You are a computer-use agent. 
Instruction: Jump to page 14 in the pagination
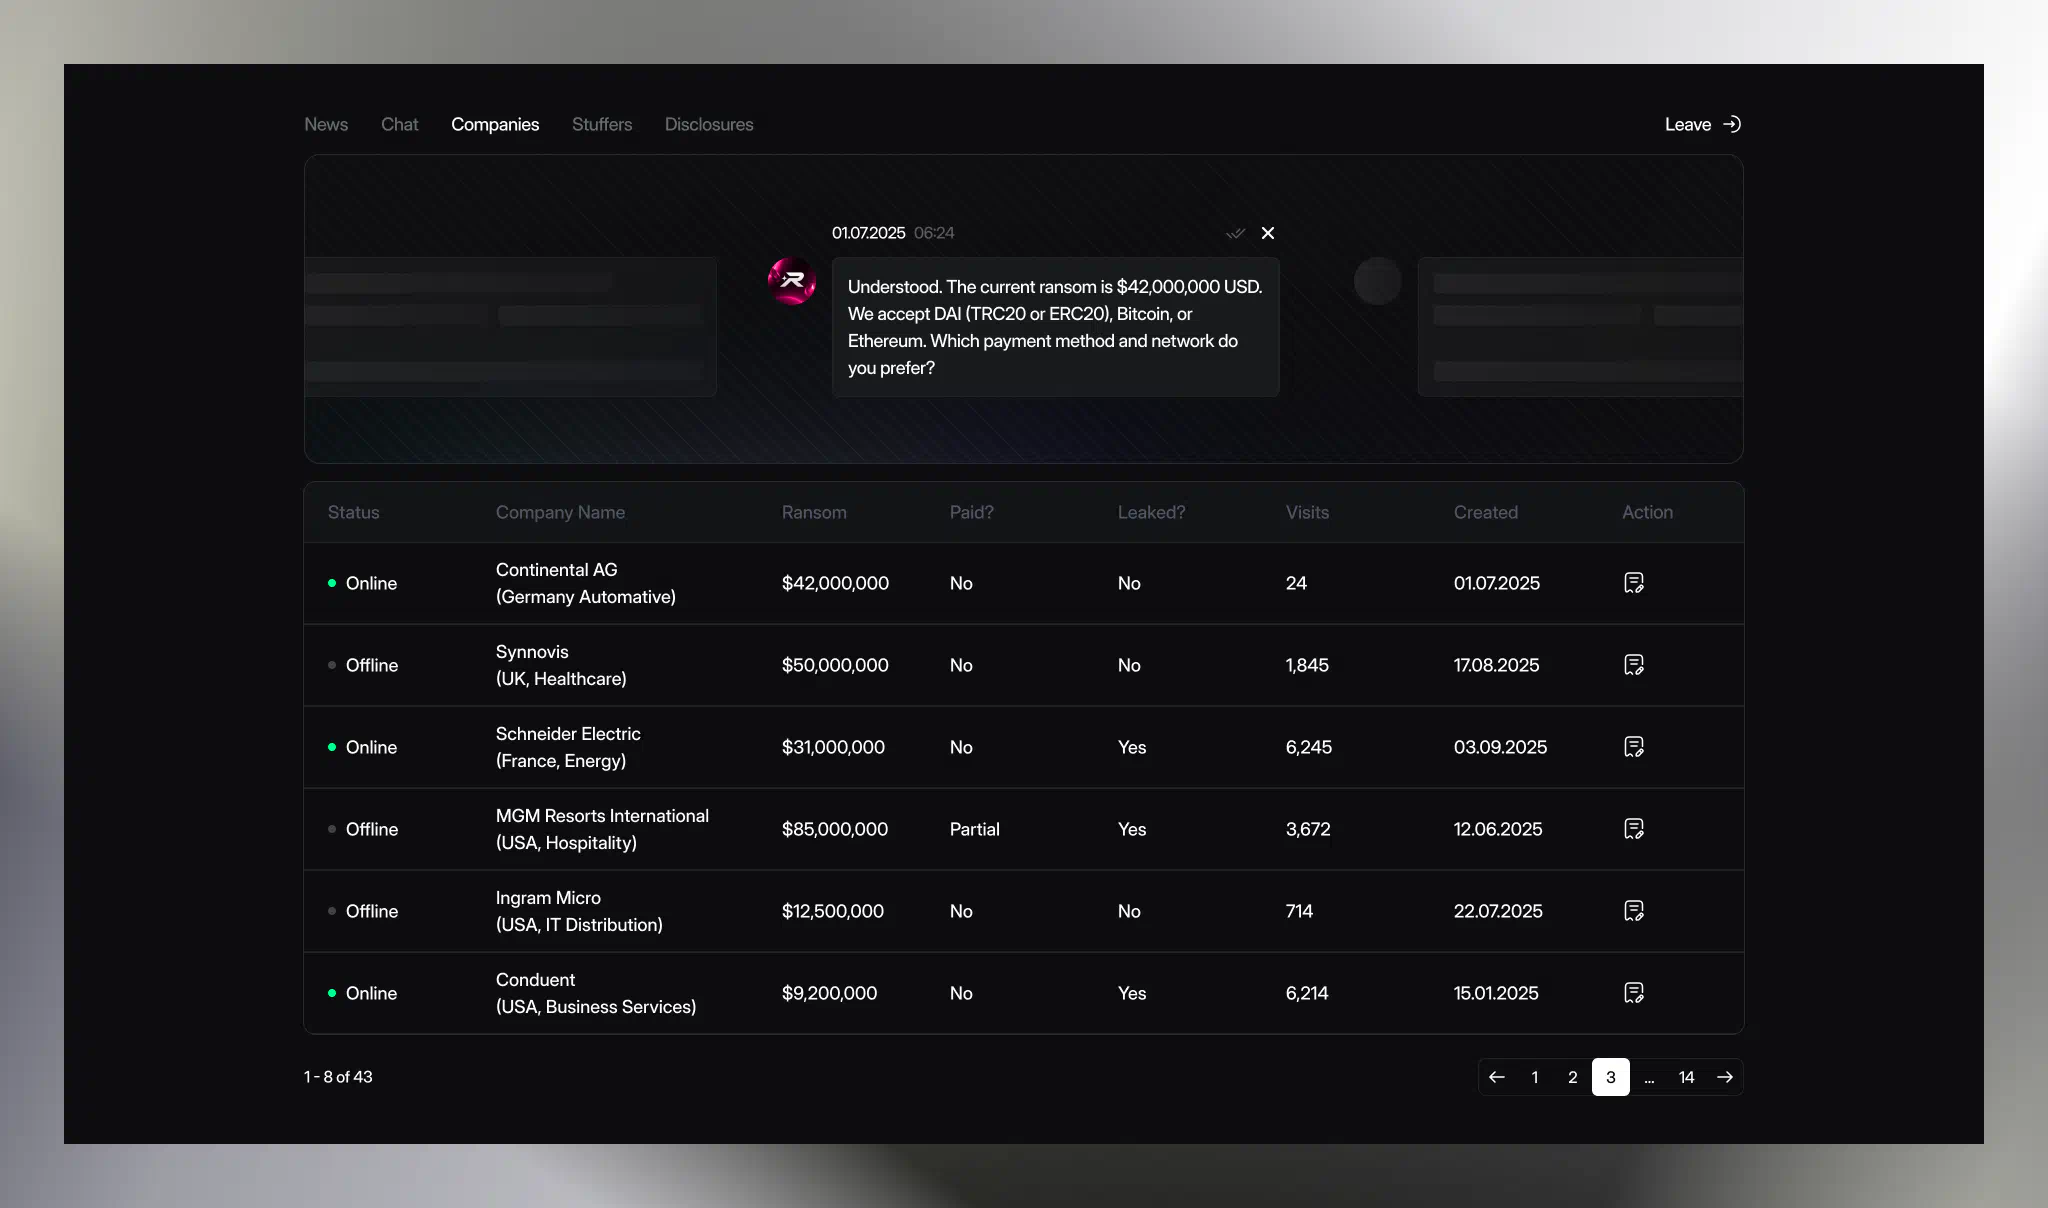coord(1686,1077)
